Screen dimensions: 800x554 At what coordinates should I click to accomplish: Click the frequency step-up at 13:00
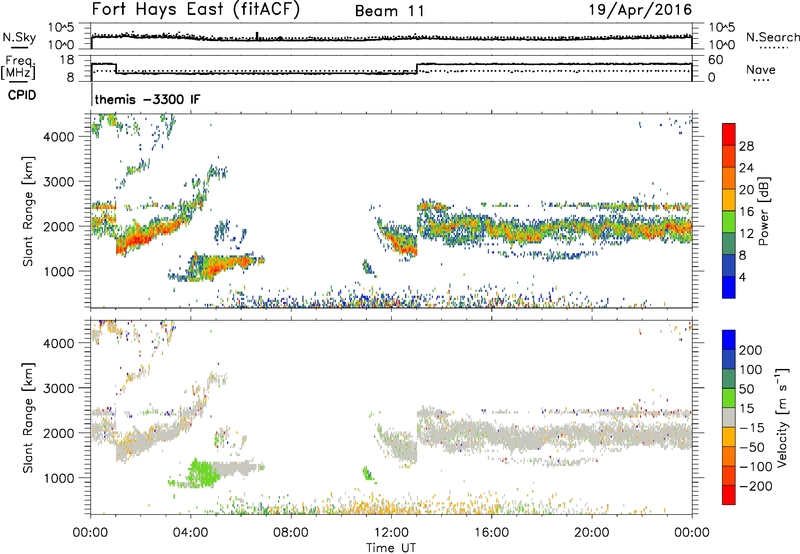point(417,68)
